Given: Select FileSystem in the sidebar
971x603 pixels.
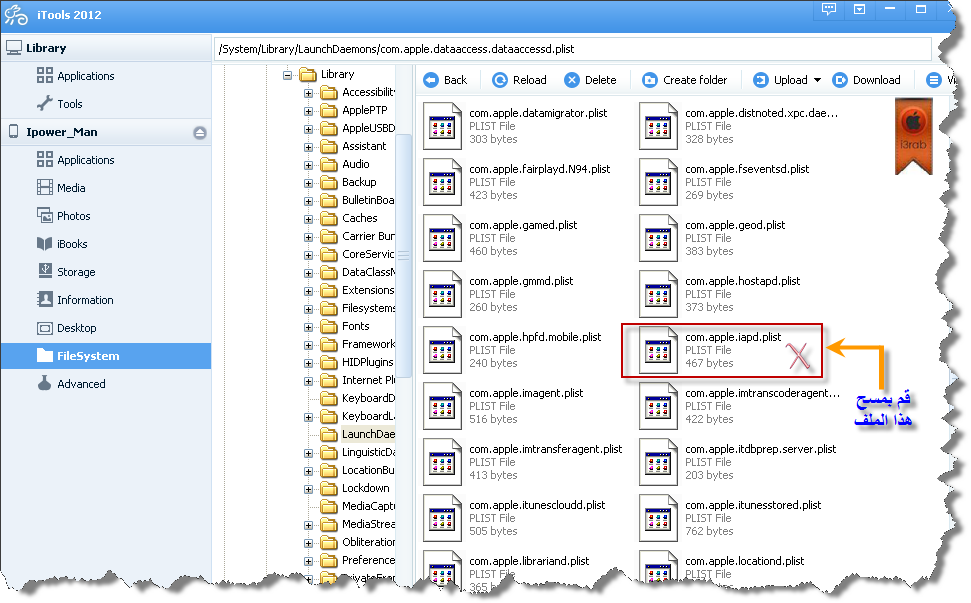Looking at the screenshot, I should point(106,356).
